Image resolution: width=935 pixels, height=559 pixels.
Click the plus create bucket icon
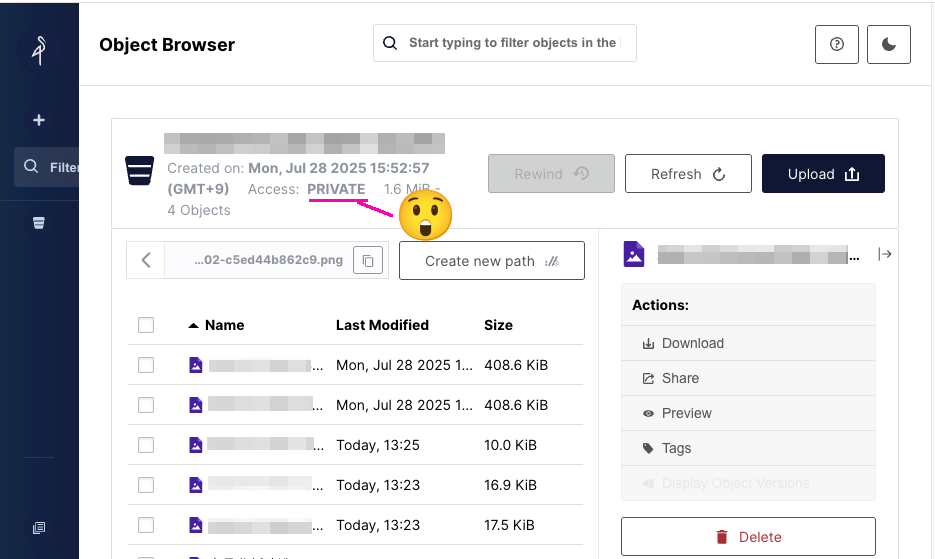tap(39, 120)
